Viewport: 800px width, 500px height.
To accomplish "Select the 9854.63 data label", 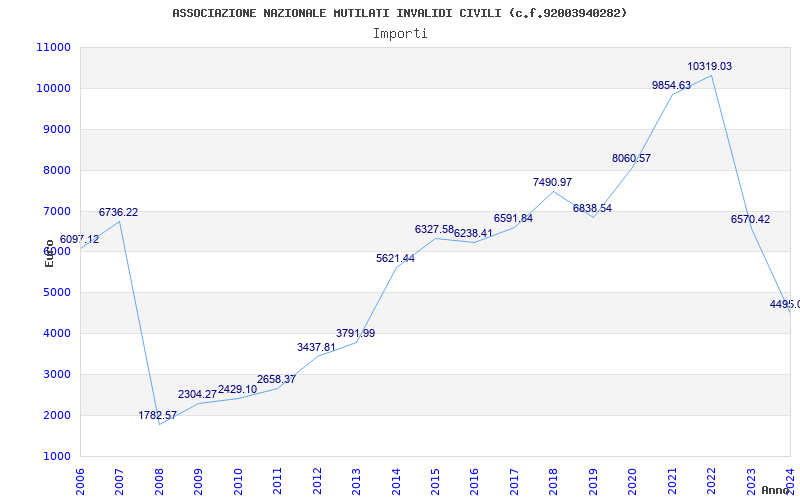I will 671,85.
